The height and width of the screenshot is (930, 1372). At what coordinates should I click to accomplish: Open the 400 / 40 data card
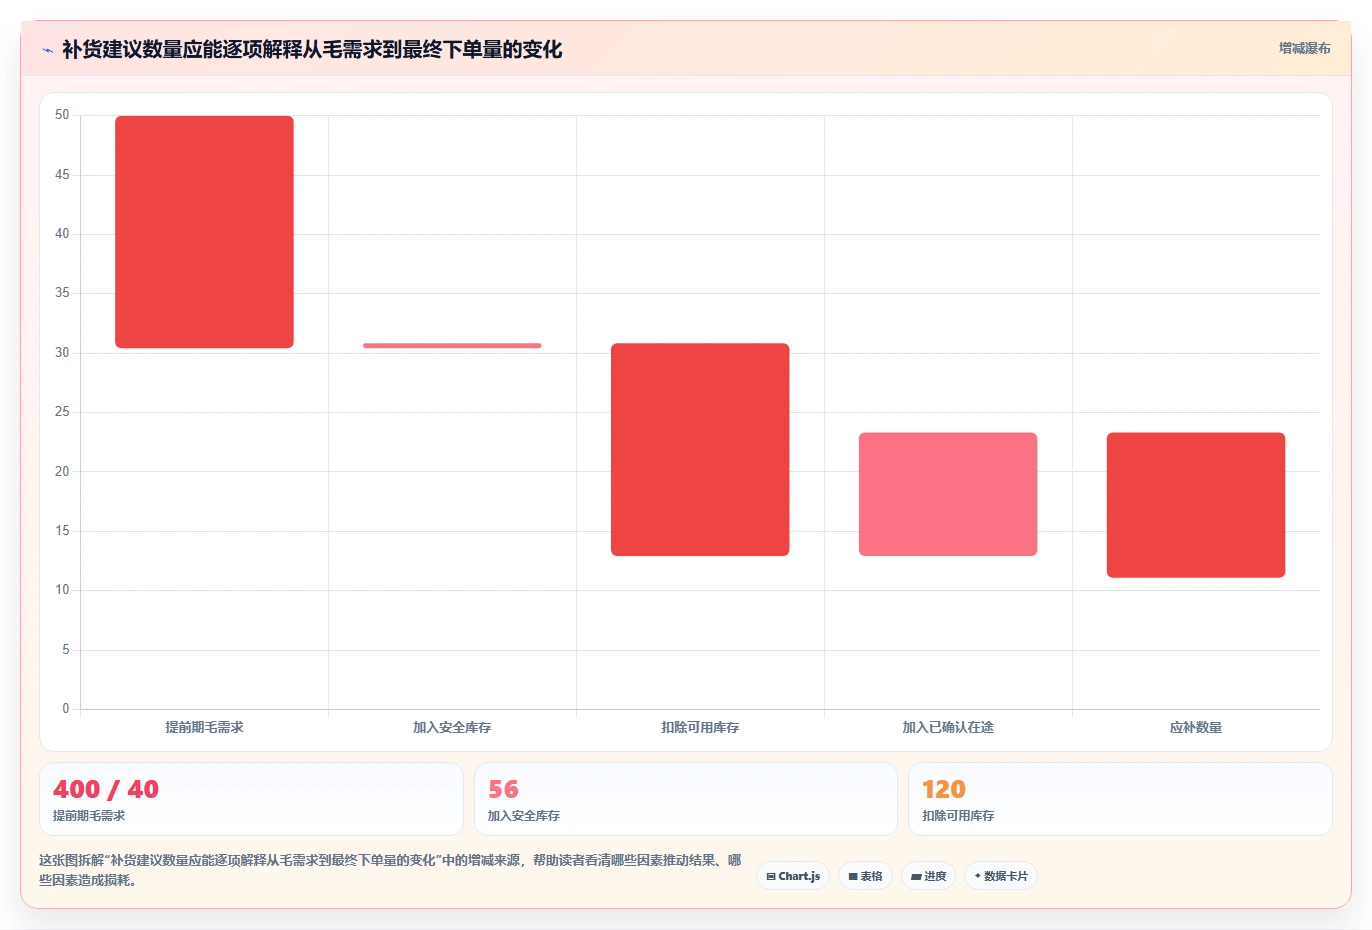point(251,799)
